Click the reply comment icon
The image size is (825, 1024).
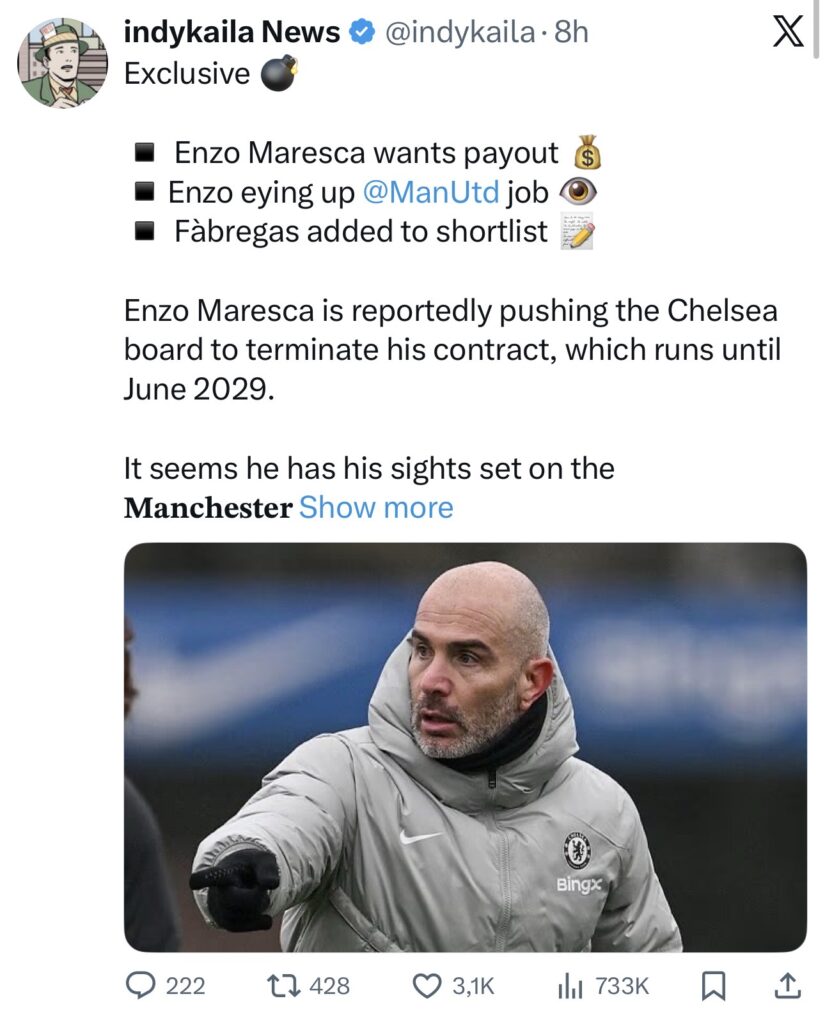pos(140,986)
